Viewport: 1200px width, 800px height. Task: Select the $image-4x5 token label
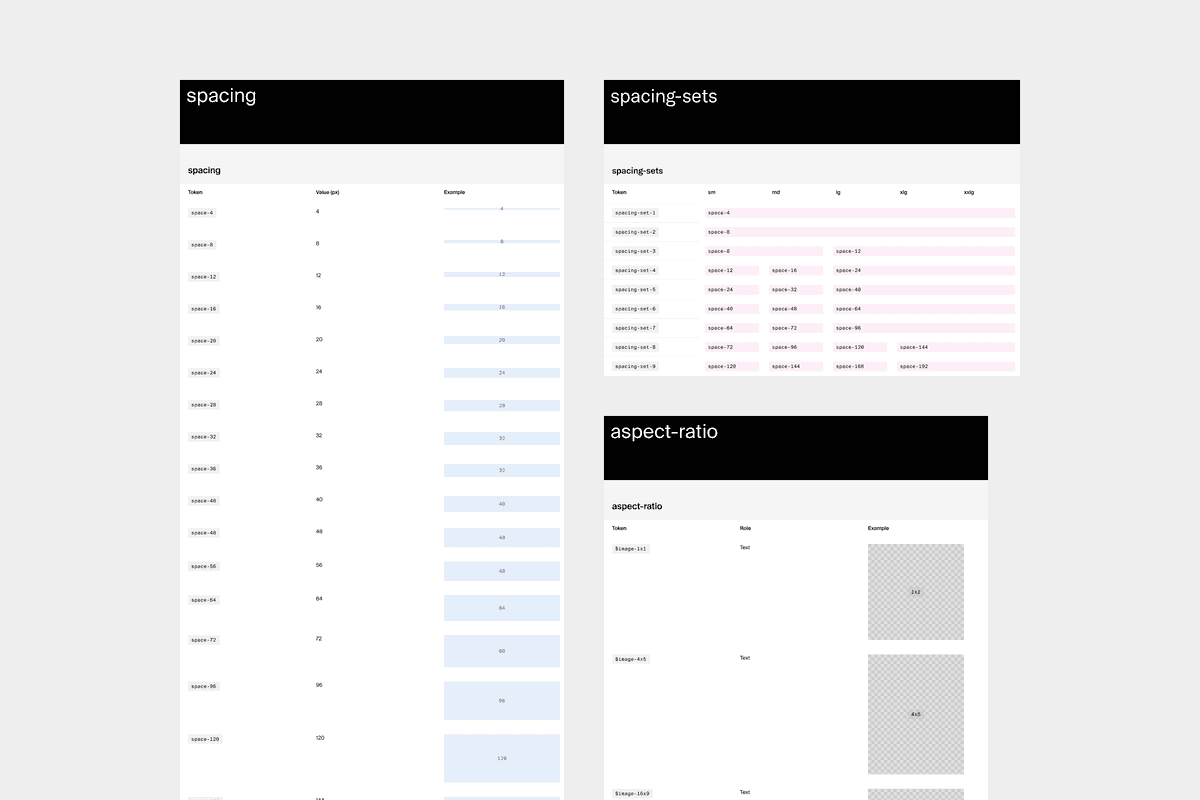(x=631, y=659)
